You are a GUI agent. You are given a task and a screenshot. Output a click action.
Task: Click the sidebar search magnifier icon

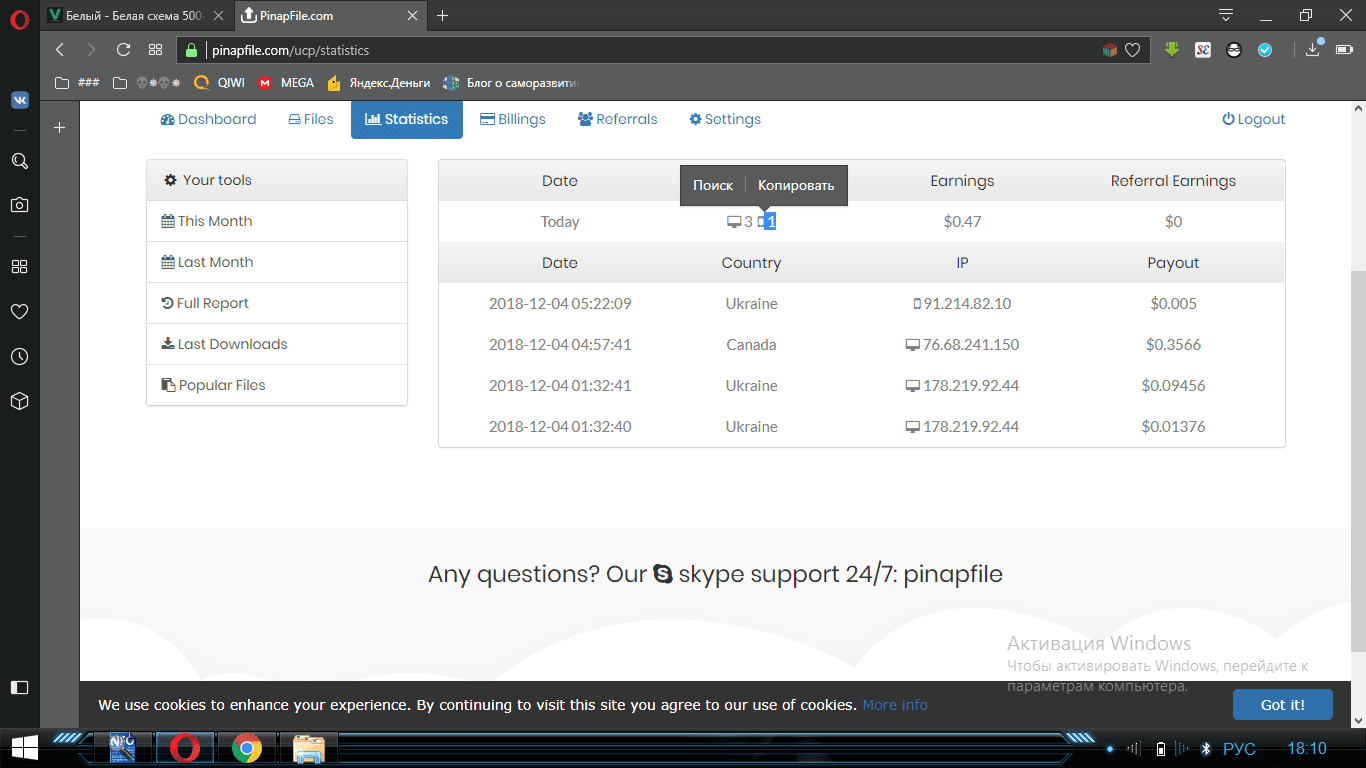pyautogui.click(x=19, y=161)
